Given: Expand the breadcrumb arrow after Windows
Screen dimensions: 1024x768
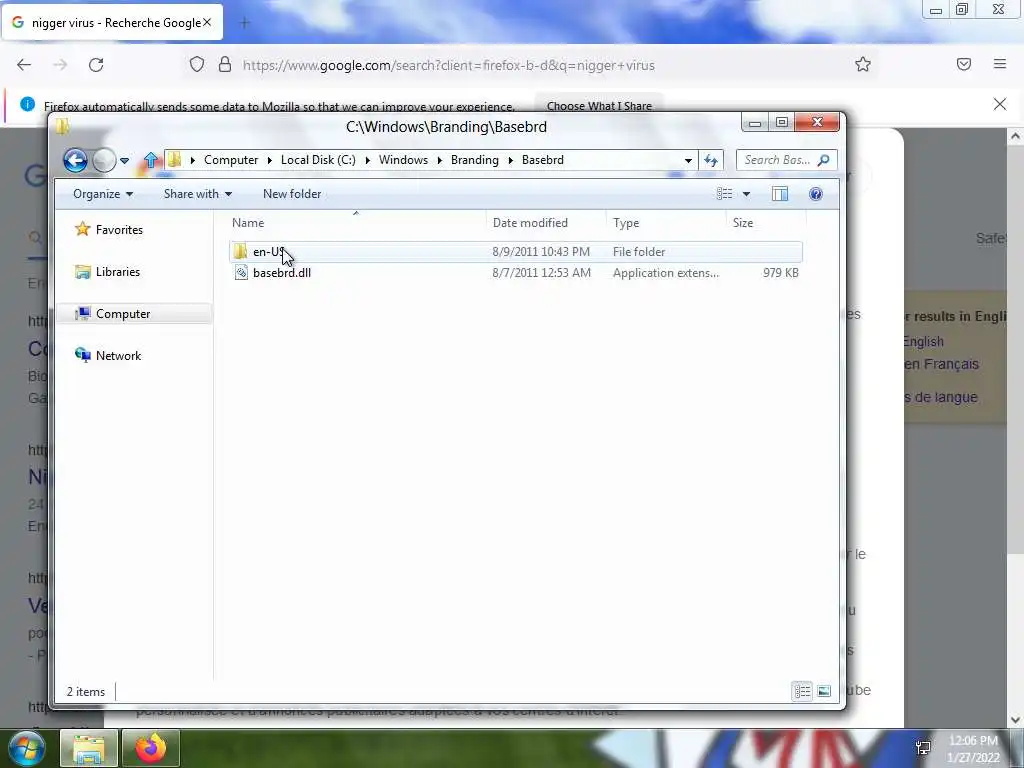Looking at the screenshot, I should click(440, 160).
